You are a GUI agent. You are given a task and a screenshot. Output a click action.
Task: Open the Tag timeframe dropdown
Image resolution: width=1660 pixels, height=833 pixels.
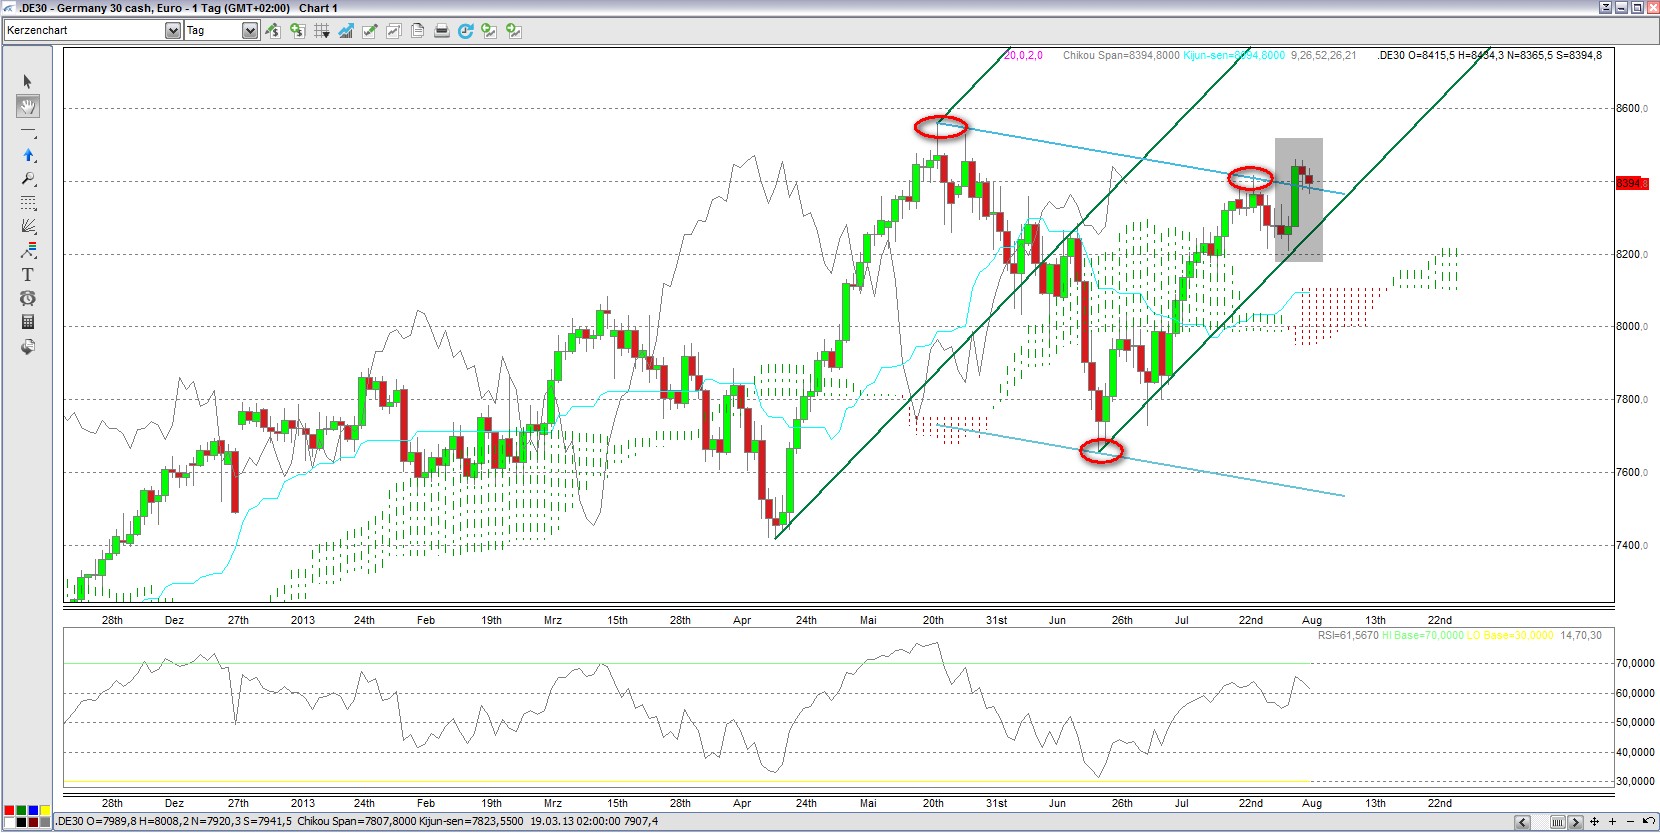click(x=249, y=31)
